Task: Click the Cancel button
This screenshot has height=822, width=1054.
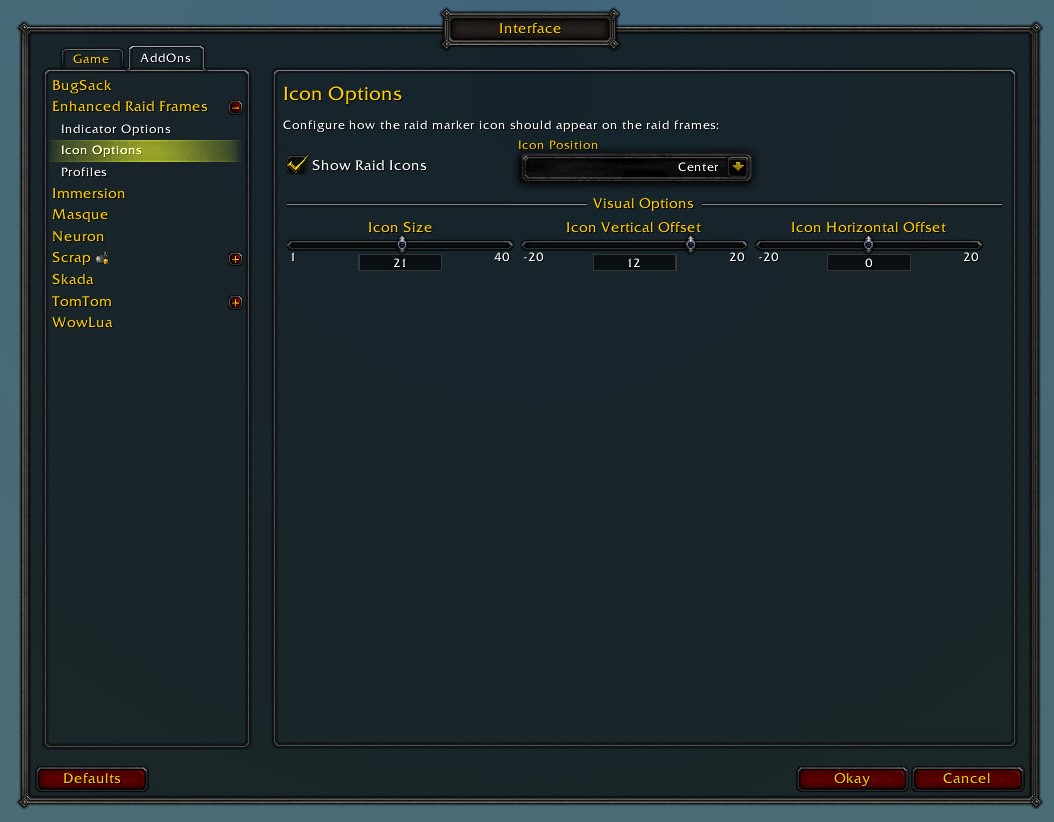Action: 966,778
